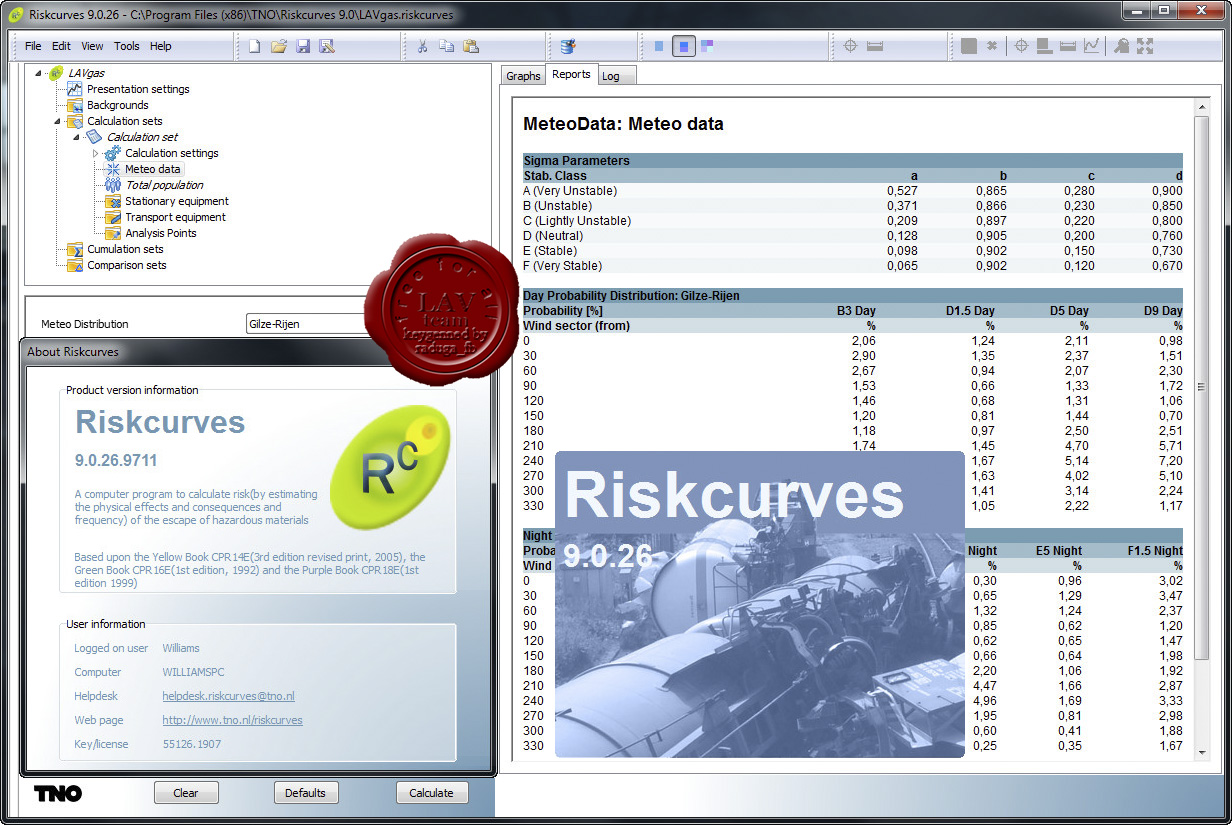Click the key/license value 55126.1907
The height and width of the screenshot is (825, 1232).
(192, 744)
